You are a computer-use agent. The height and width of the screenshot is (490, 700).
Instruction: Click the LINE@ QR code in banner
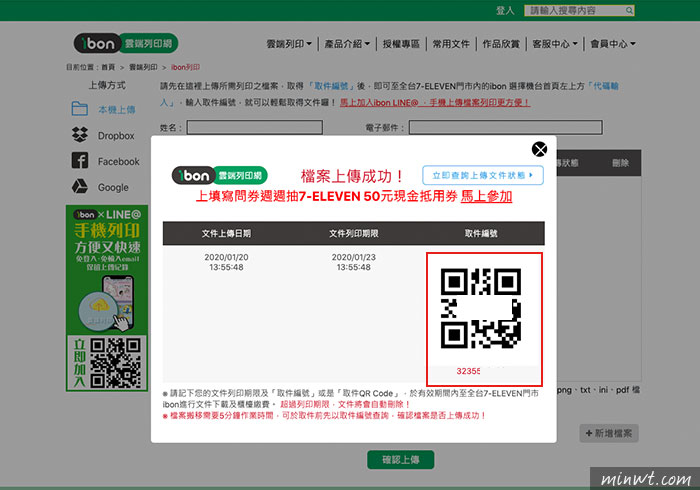(116, 362)
